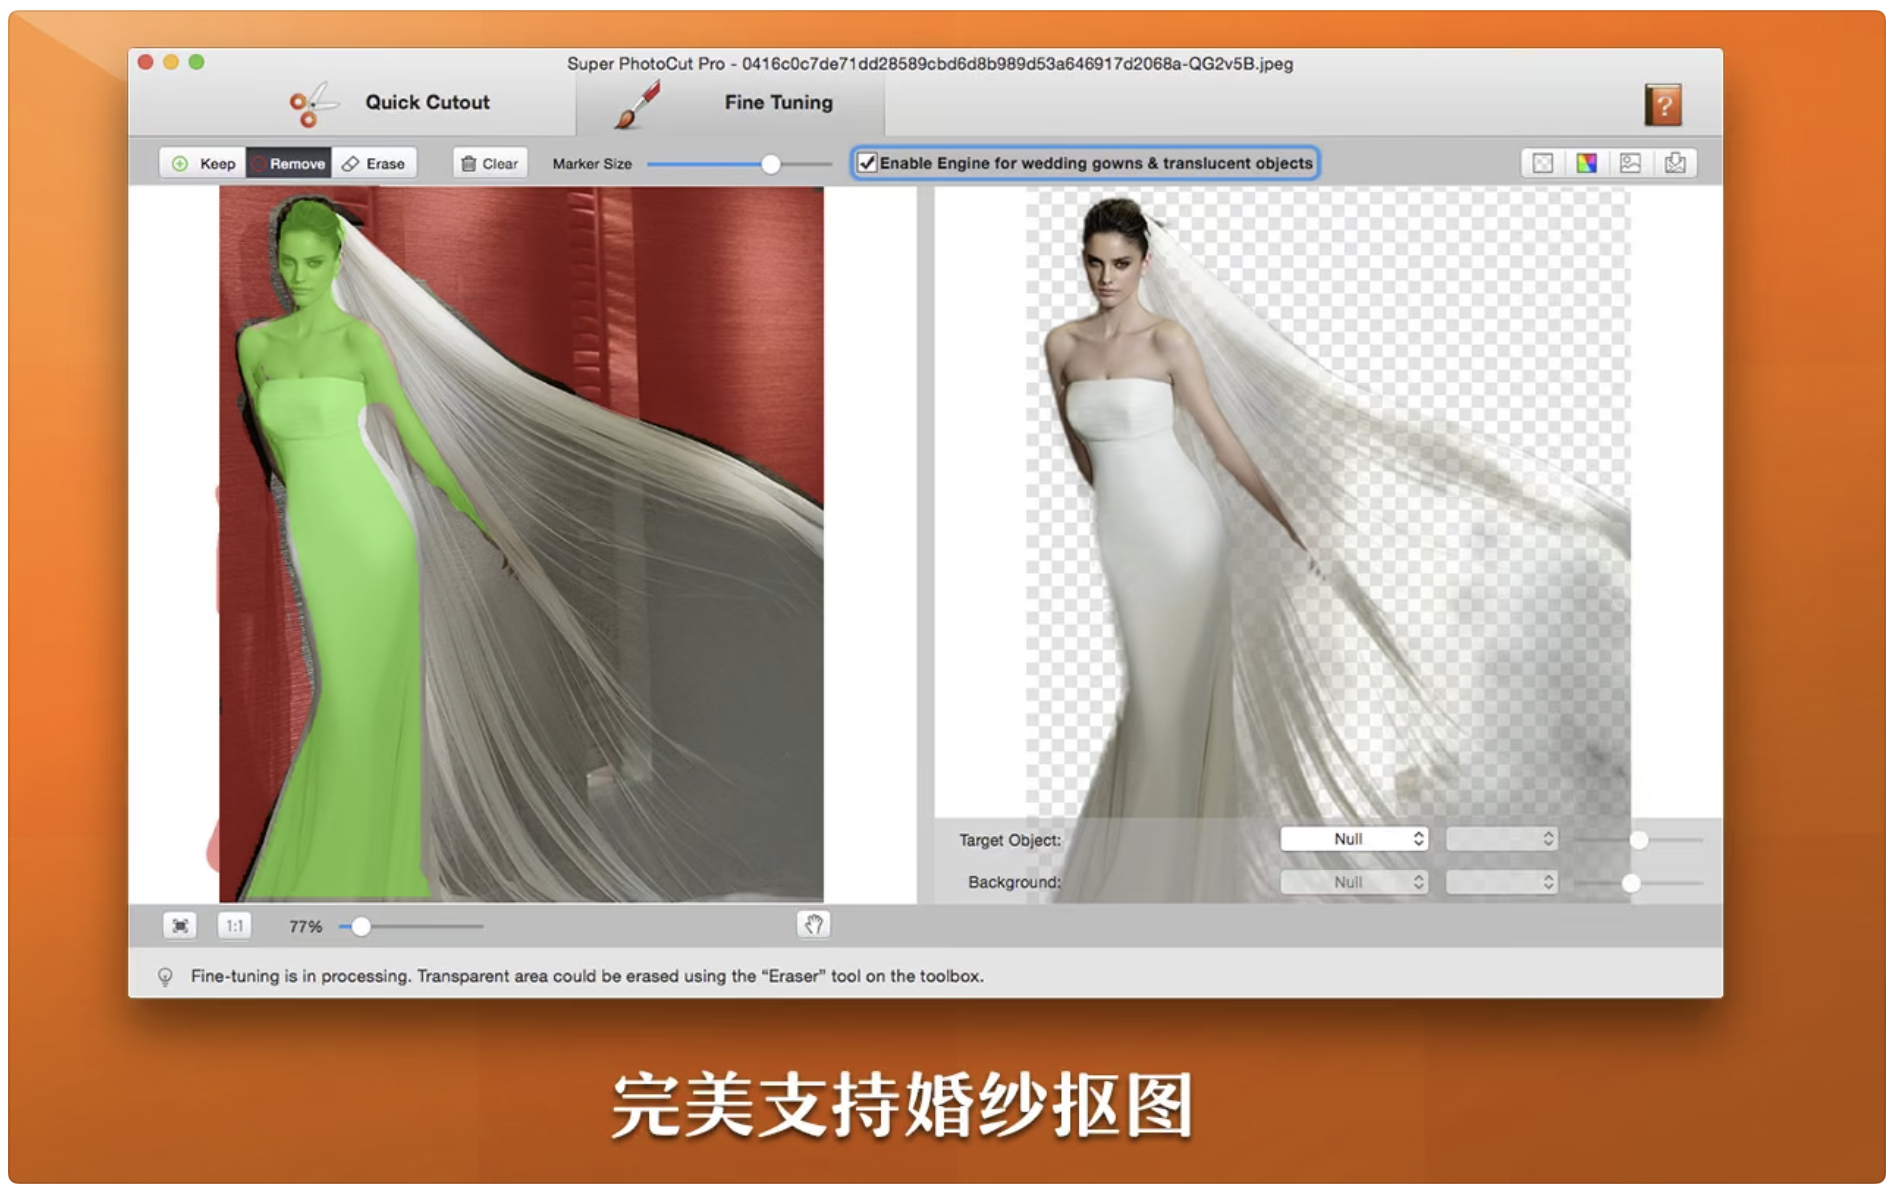
Task: Select the hand pan tool
Action: (x=814, y=925)
